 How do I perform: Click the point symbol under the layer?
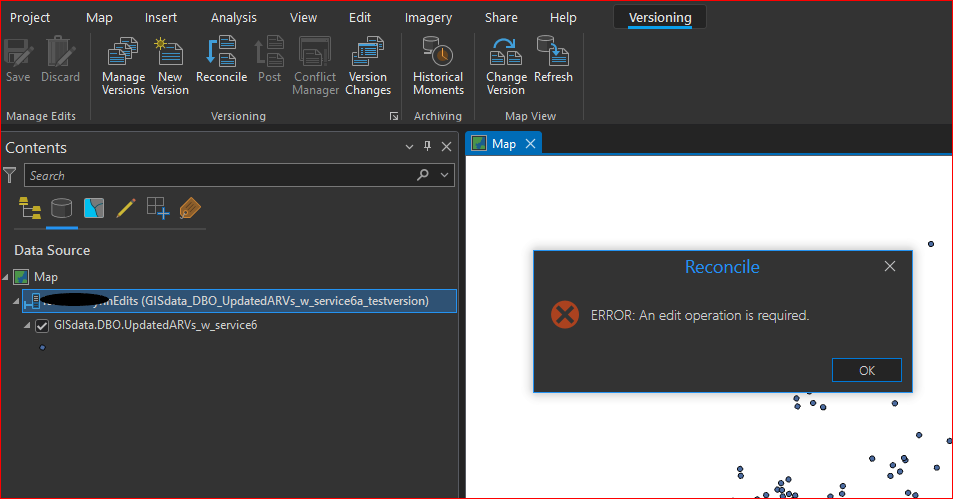click(42, 348)
